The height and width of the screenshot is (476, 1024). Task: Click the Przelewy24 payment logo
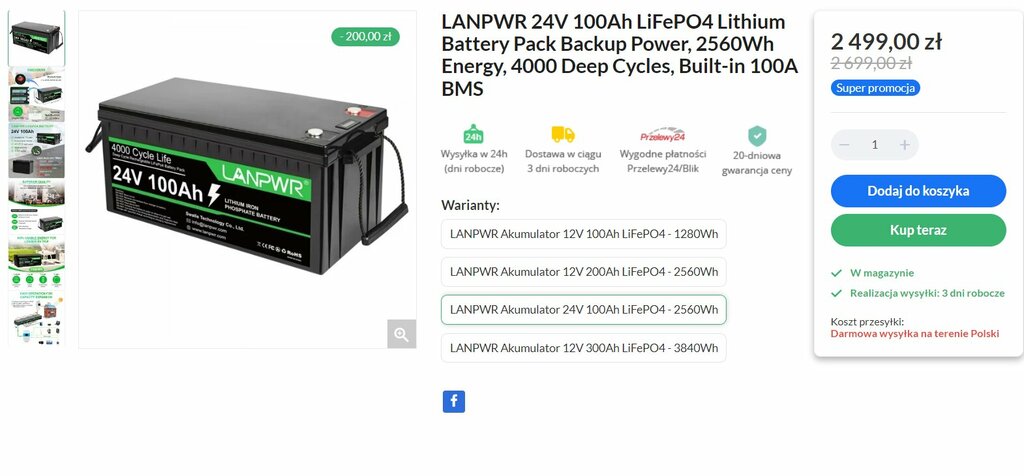(x=662, y=135)
